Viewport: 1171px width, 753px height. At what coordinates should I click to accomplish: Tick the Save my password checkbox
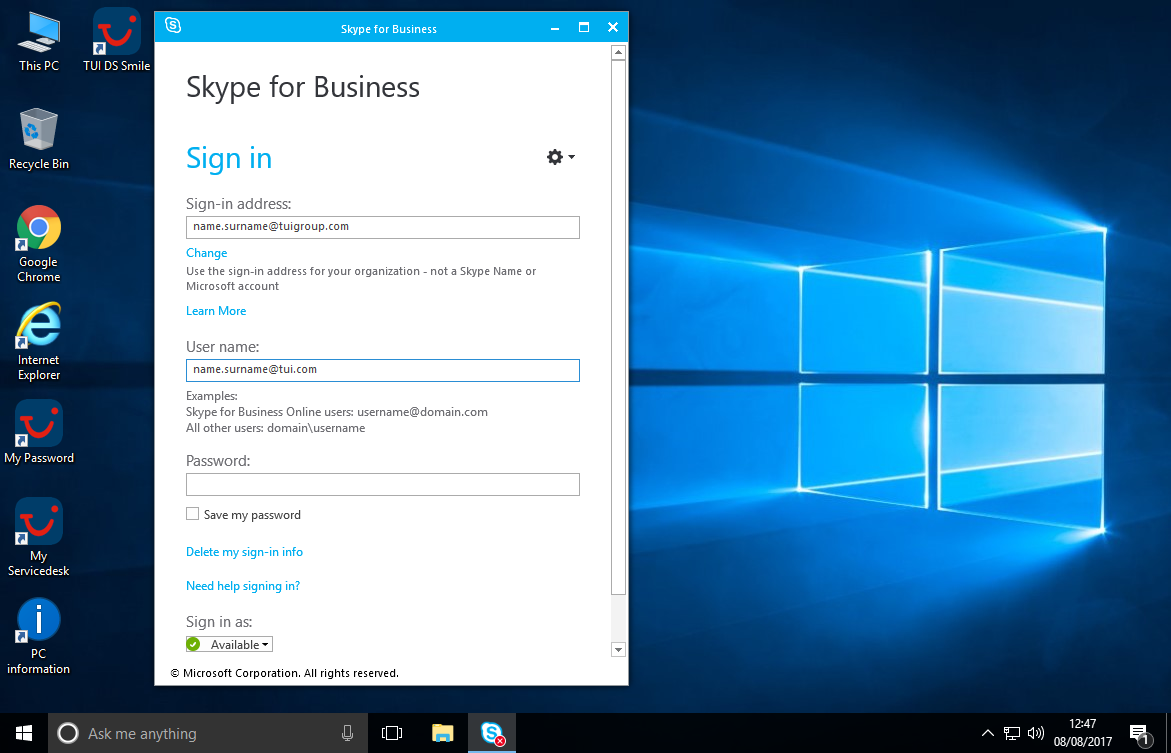pos(193,514)
